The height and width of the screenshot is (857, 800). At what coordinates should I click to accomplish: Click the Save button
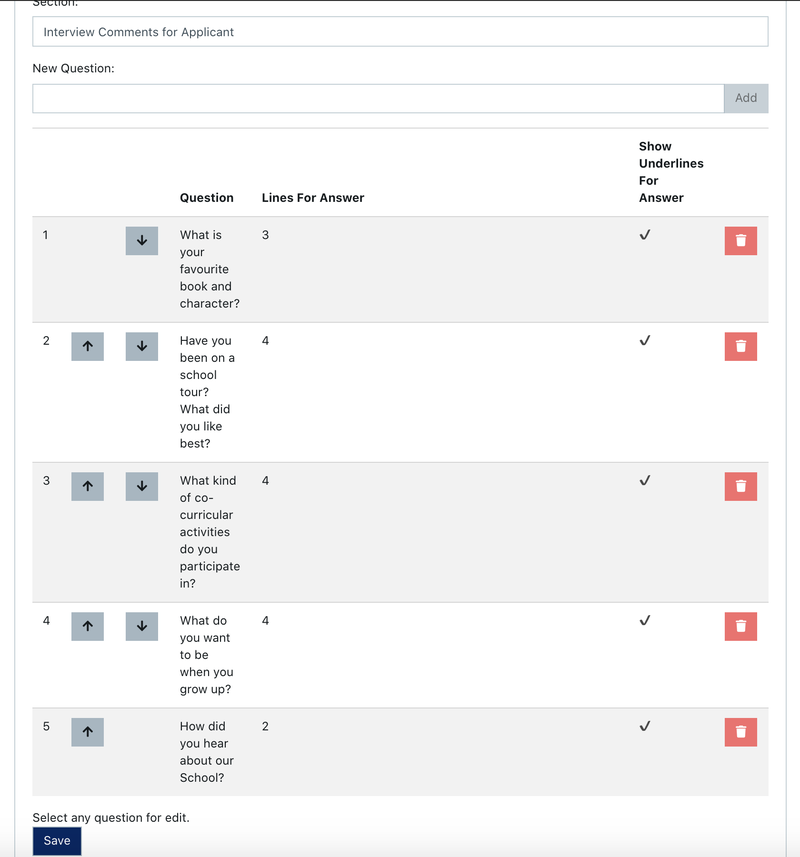point(57,841)
